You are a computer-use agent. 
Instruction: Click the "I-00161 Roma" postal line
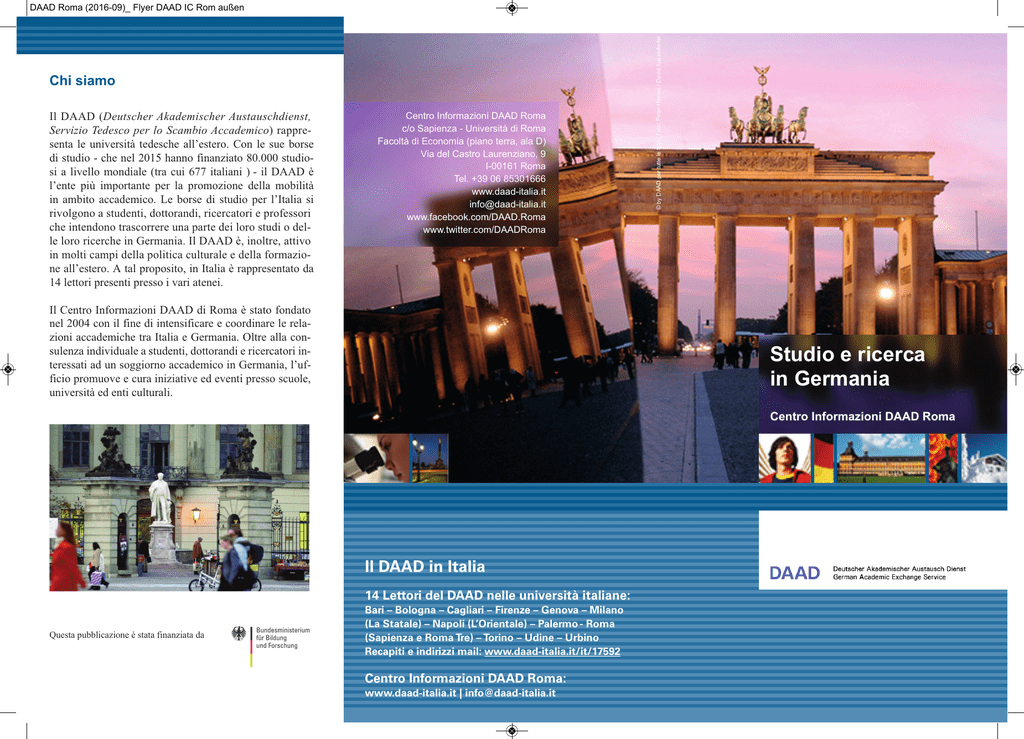[x=515, y=166]
